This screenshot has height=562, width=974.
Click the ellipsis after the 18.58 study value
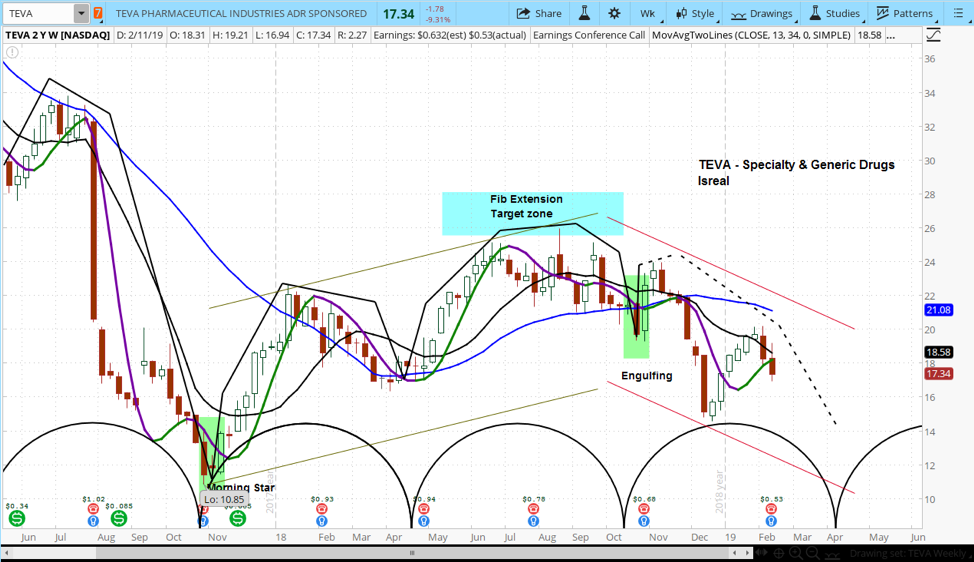click(x=891, y=35)
